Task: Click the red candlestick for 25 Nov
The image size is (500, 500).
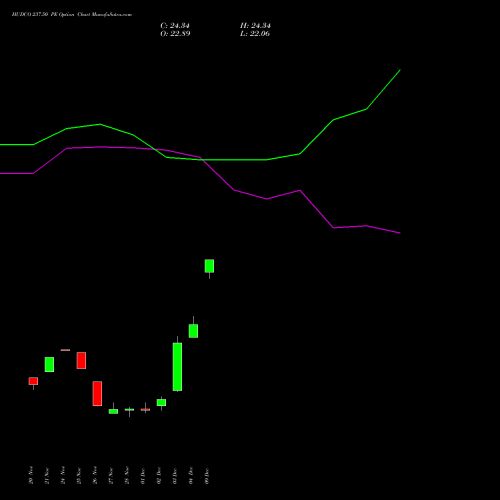Action: [81, 360]
